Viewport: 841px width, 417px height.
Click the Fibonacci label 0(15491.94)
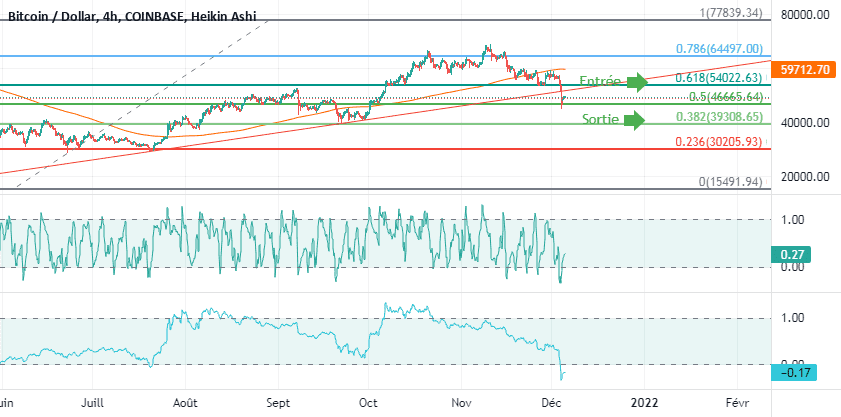(x=731, y=182)
